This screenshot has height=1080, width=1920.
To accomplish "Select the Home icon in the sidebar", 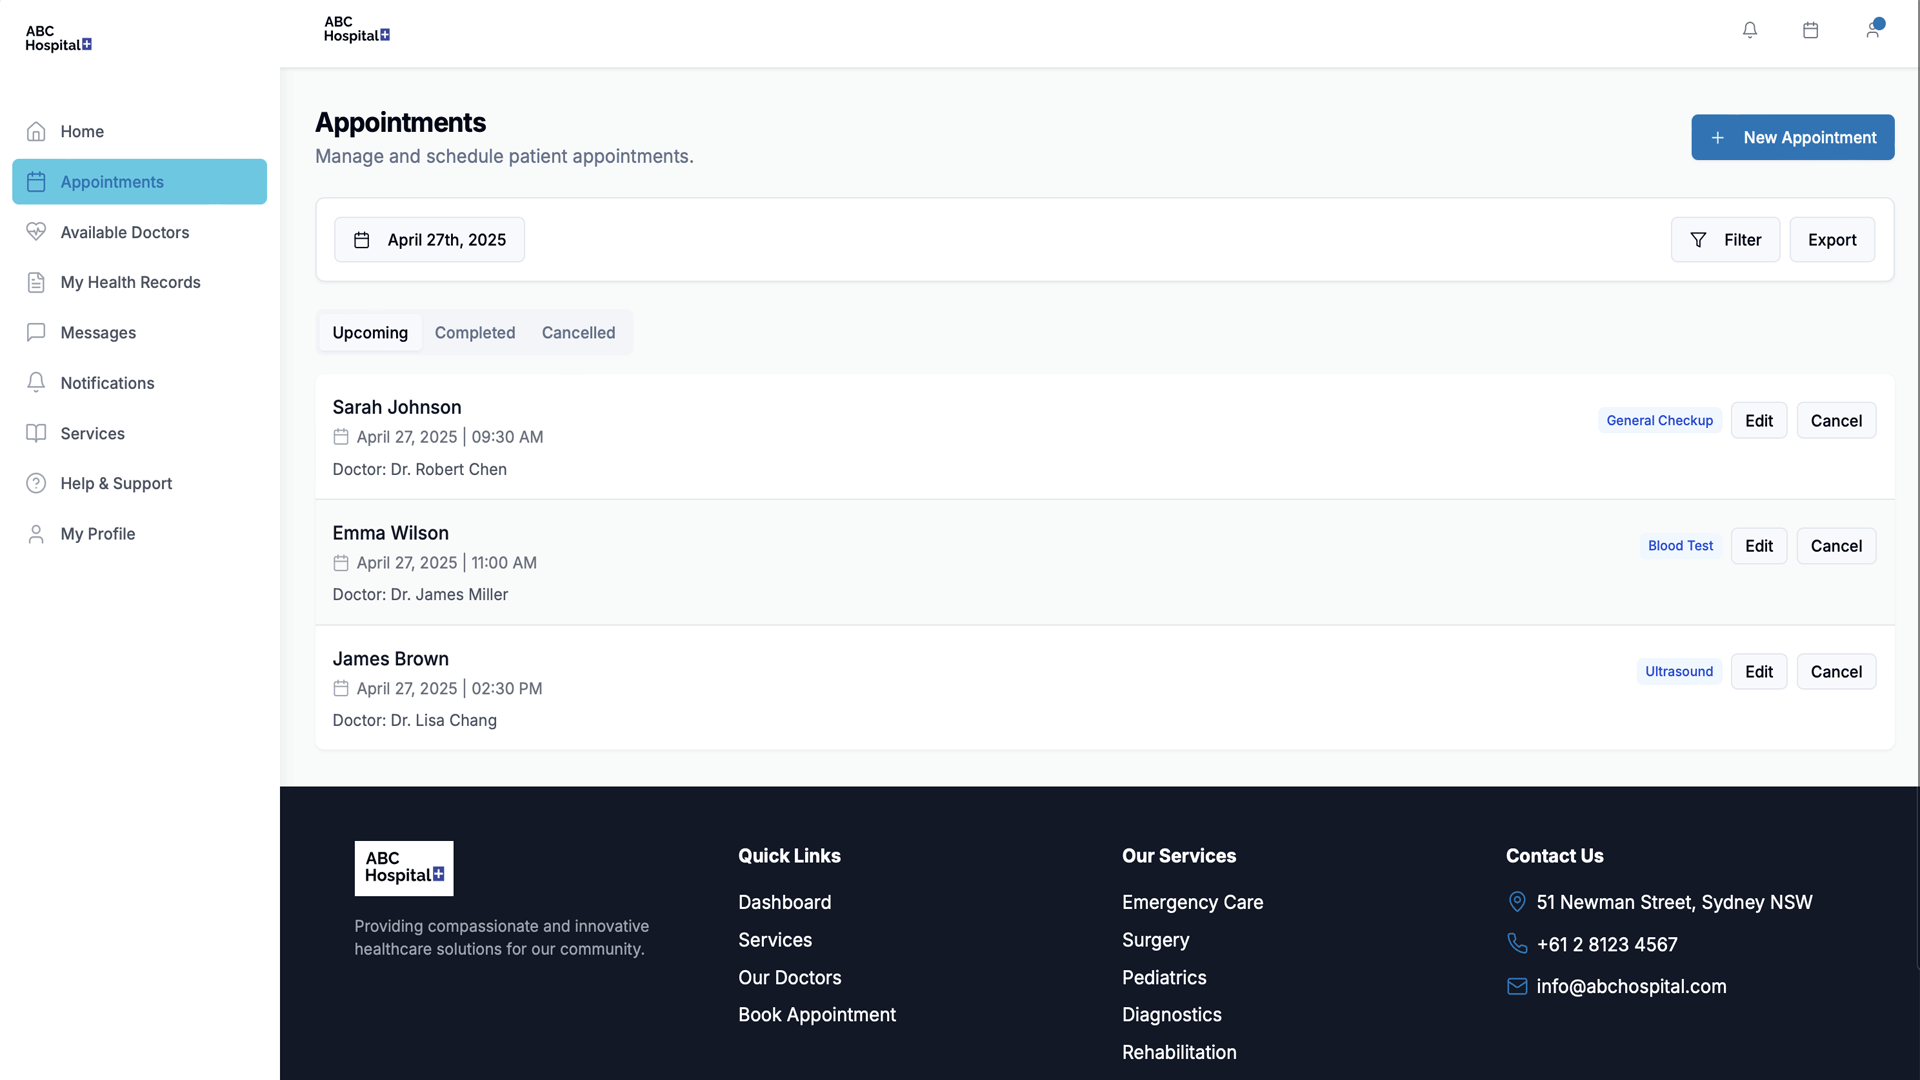I will (x=36, y=131).
